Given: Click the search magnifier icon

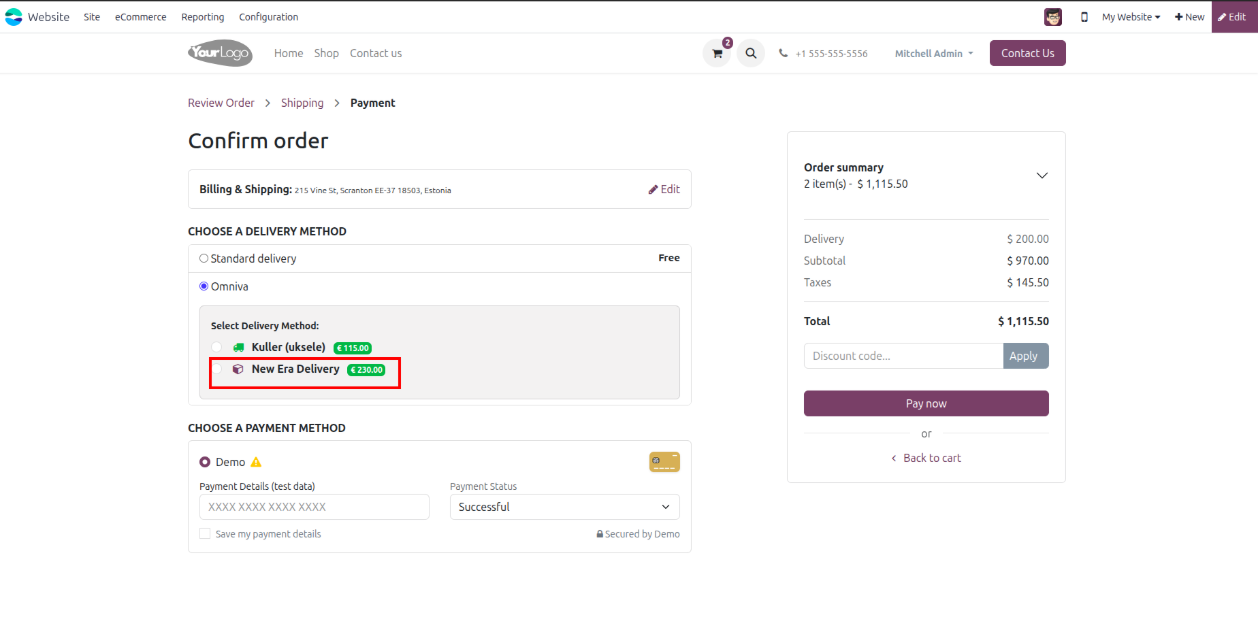Looking at the screenshot, I should point(750,54).
